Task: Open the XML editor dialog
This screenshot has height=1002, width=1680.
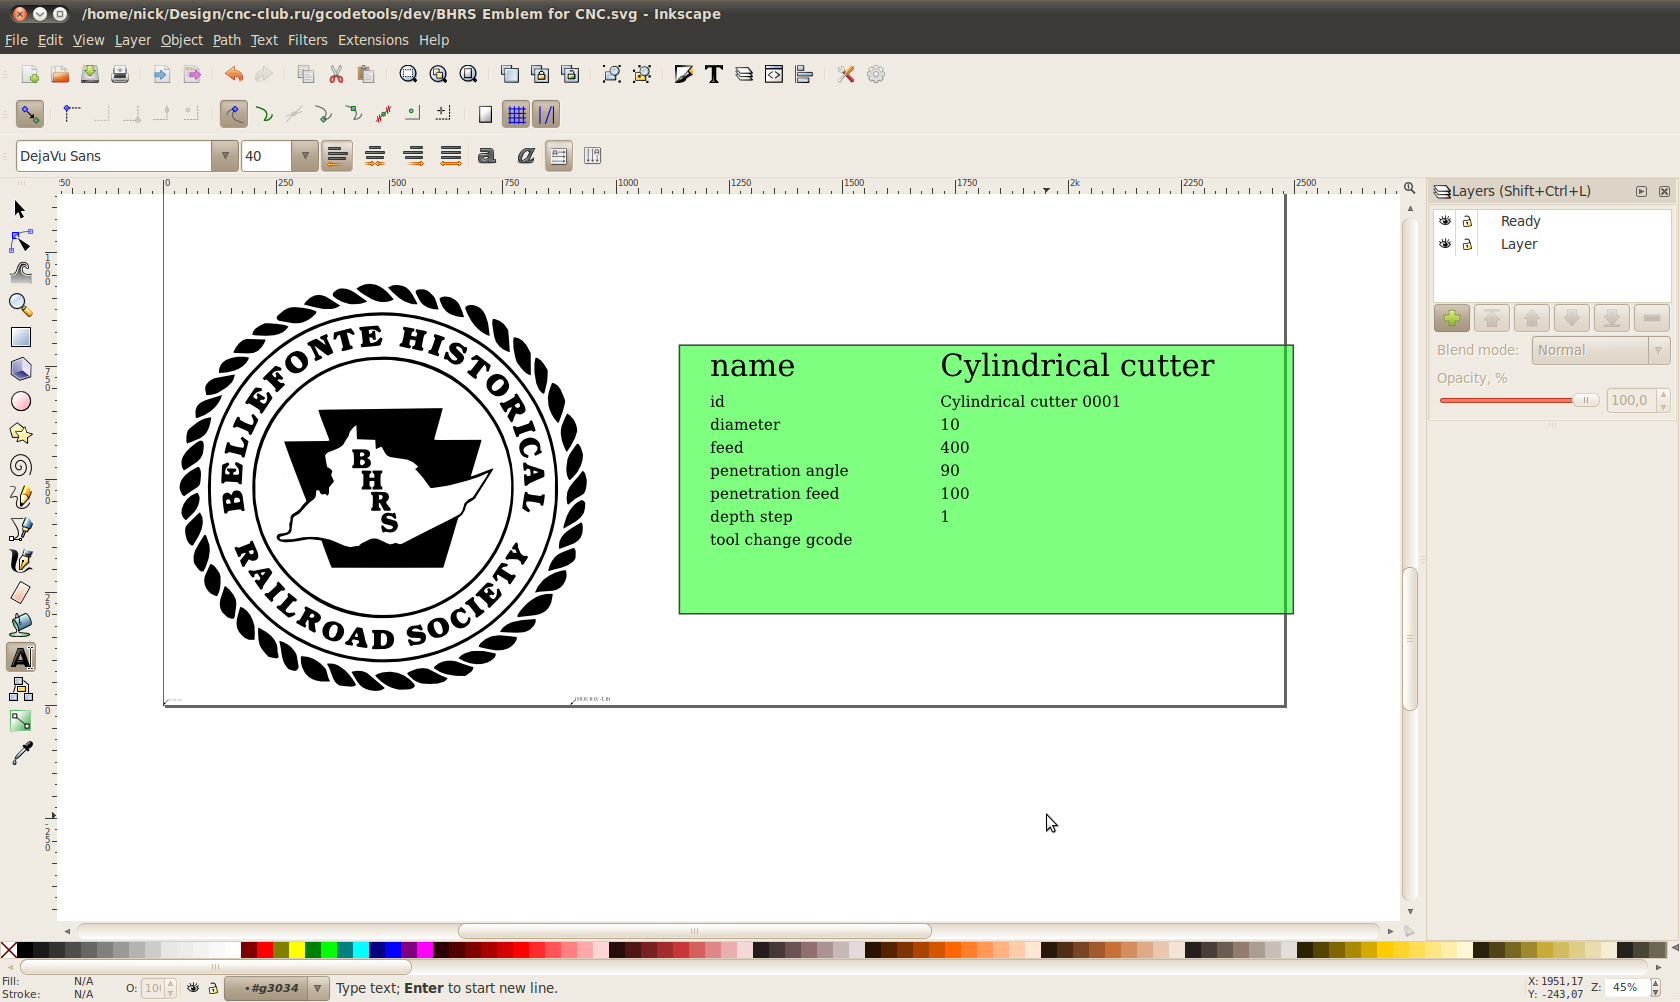Action: pos(774,74)
